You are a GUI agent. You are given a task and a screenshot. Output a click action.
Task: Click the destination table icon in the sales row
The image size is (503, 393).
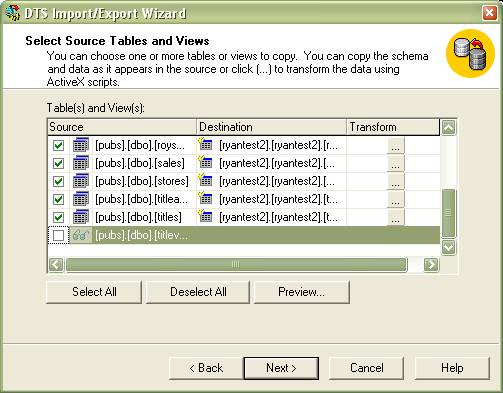tap(205, 162)
